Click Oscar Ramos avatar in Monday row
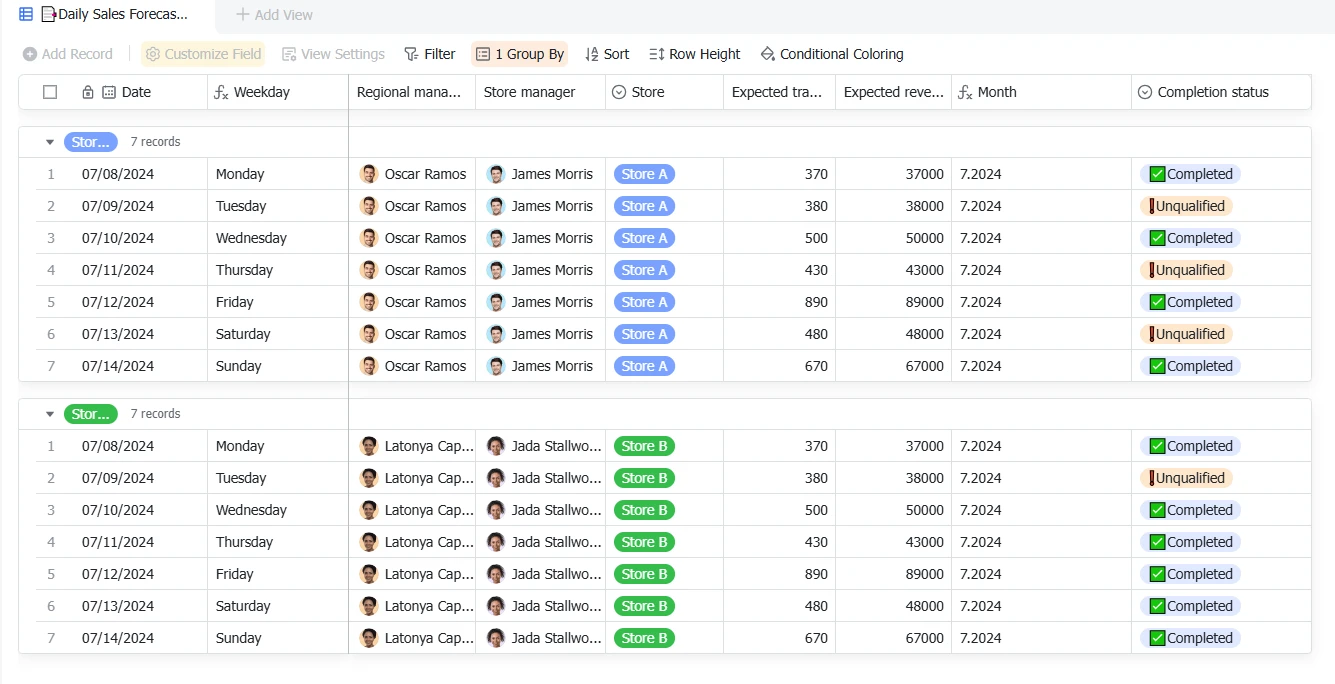This screenshot has width=1335, height=684. [369, 174]
